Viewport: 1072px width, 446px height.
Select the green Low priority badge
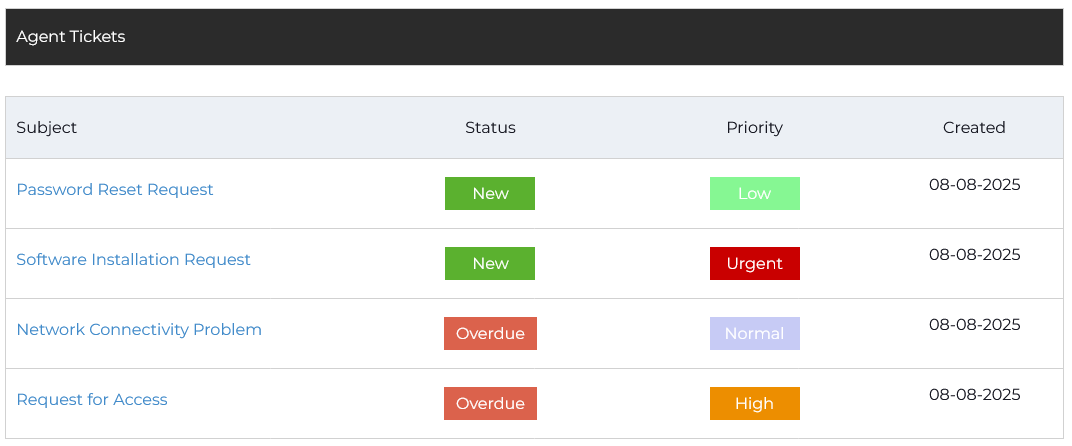(754, 194)
